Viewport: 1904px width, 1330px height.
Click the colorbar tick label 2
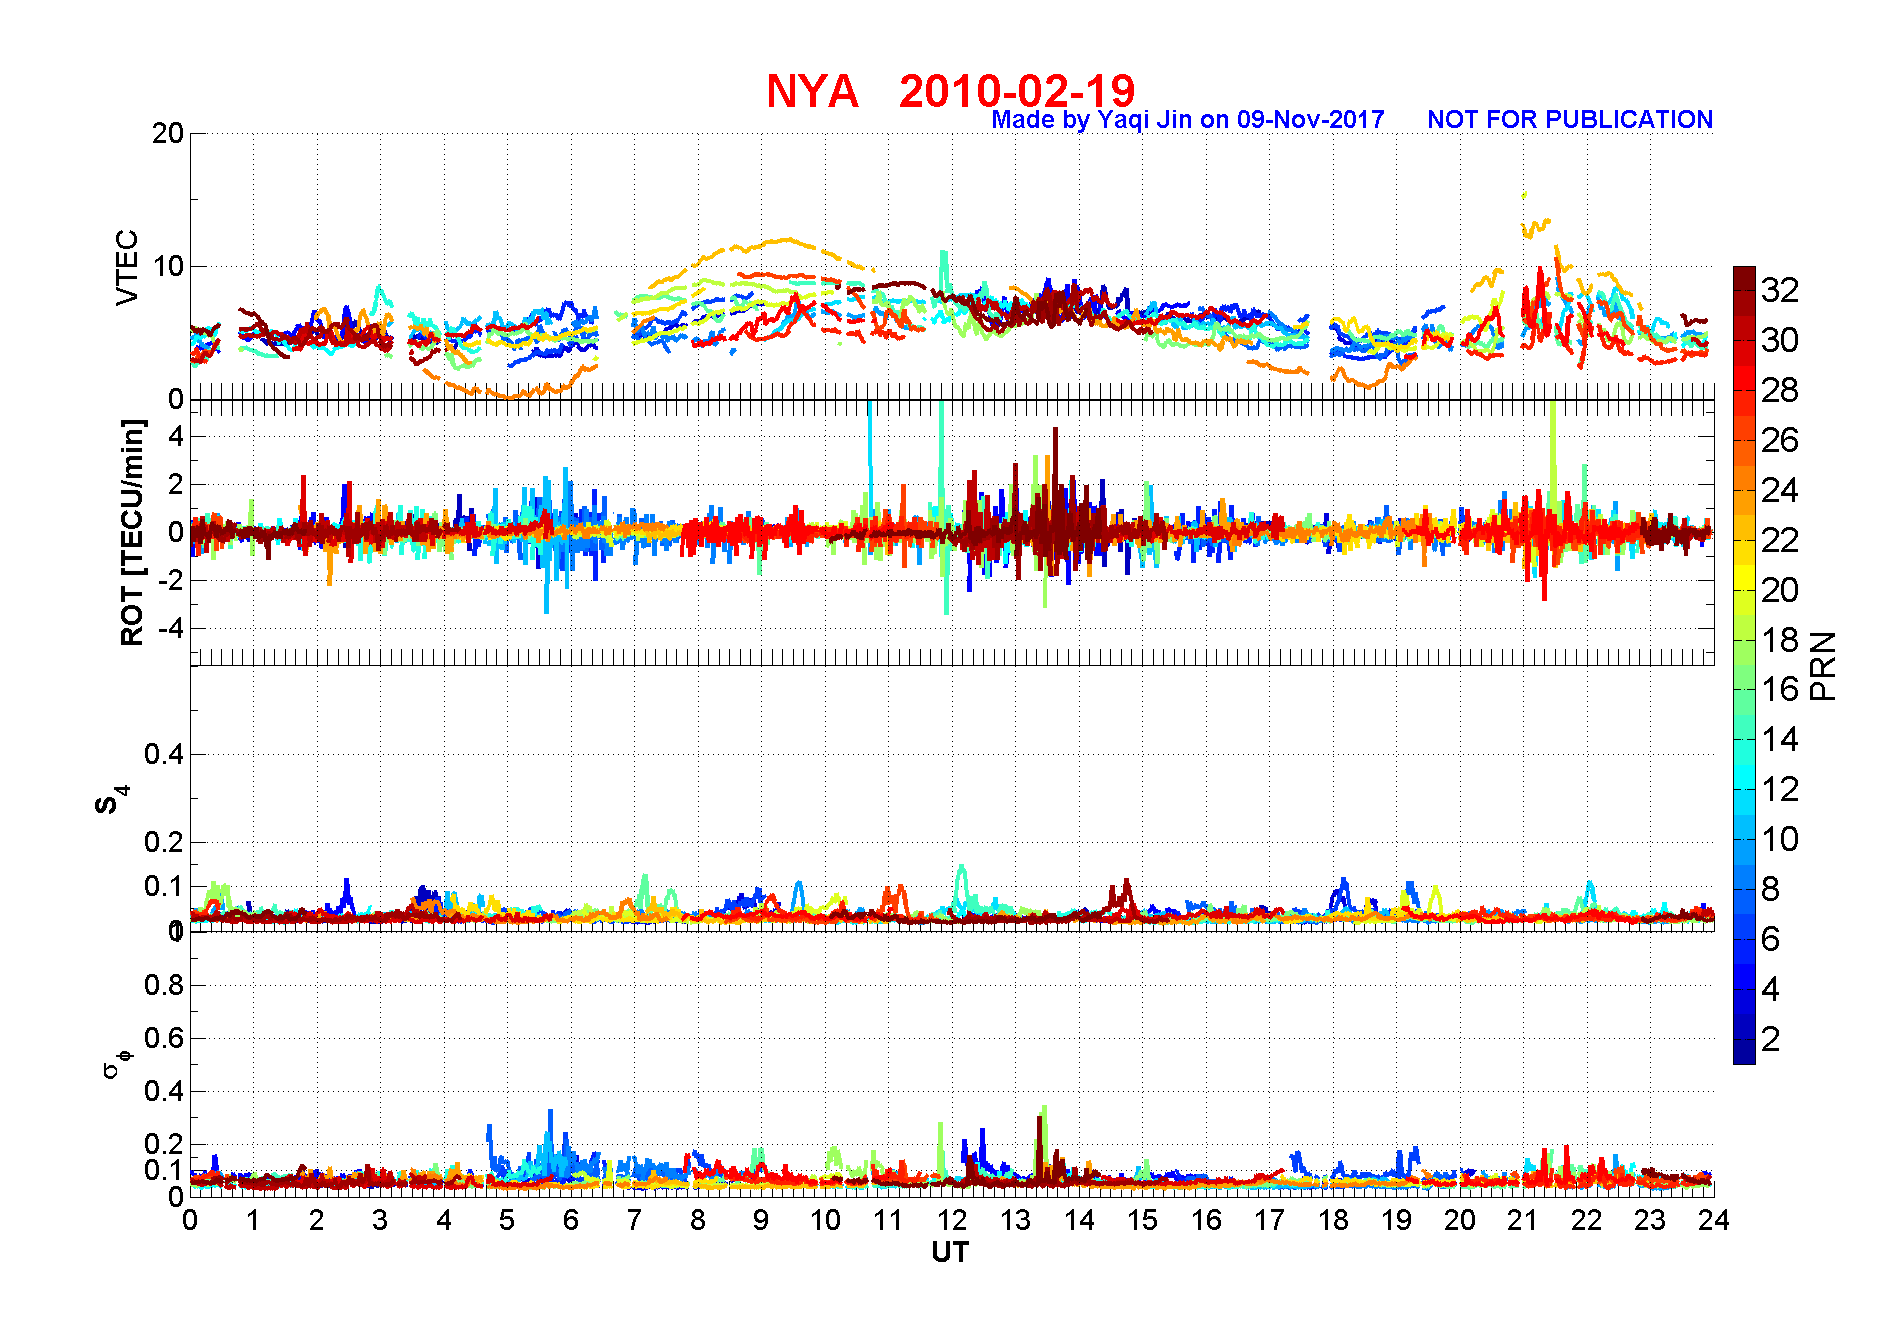(1770, 1039)
